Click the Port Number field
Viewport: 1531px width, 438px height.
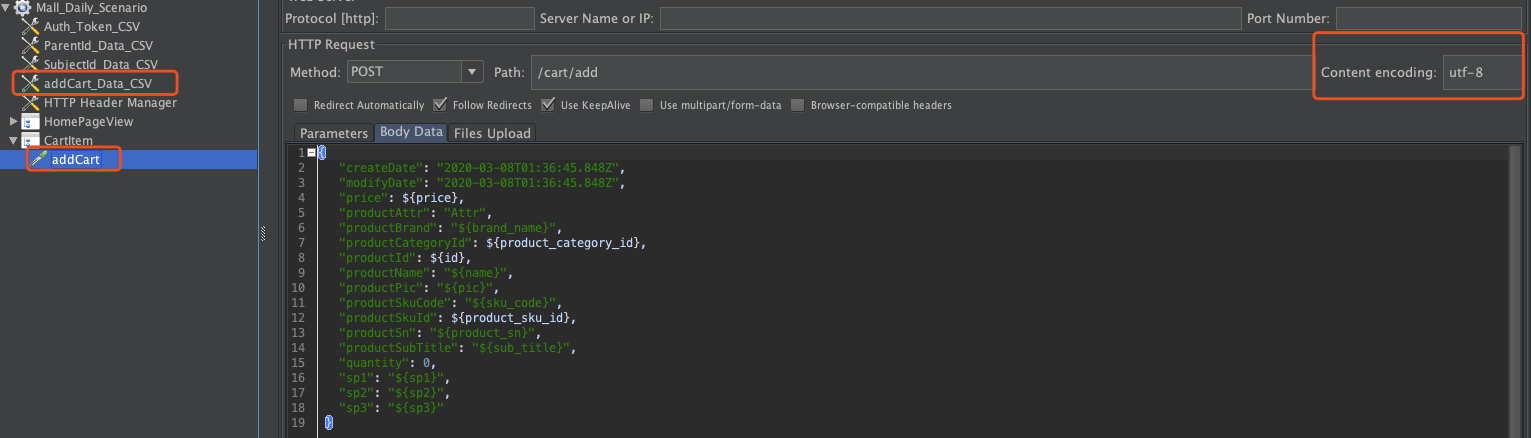click(1429, 18)
